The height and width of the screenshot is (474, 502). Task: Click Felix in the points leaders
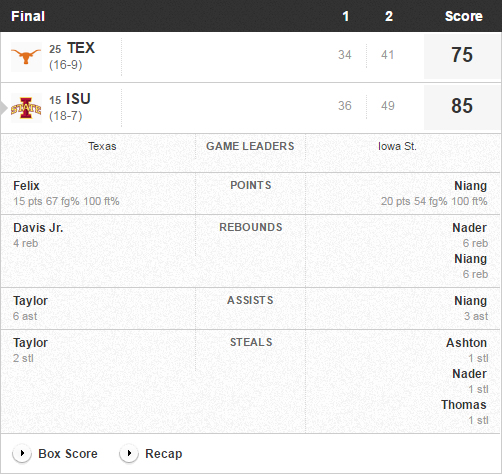(26, 186)
